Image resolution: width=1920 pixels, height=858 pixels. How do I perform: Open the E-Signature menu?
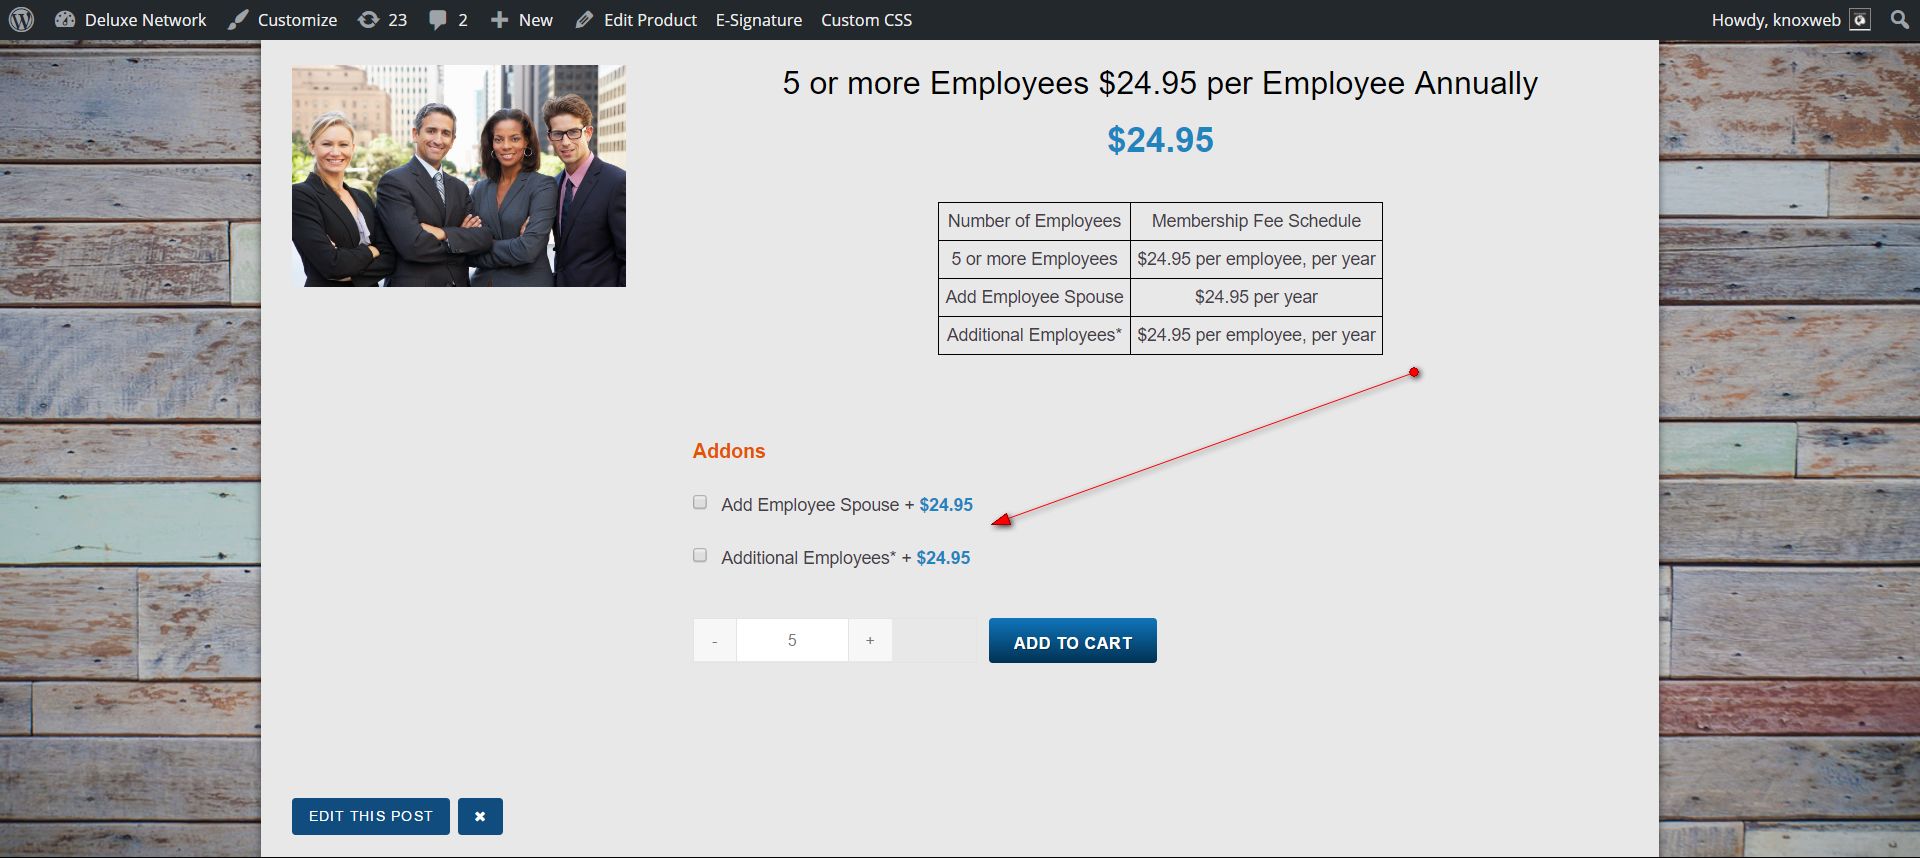[x=758, y=20]
